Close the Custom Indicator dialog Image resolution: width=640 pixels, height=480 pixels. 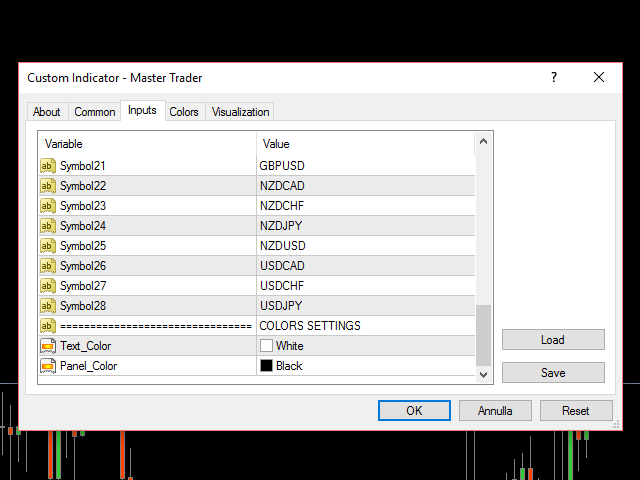[599, 77]
